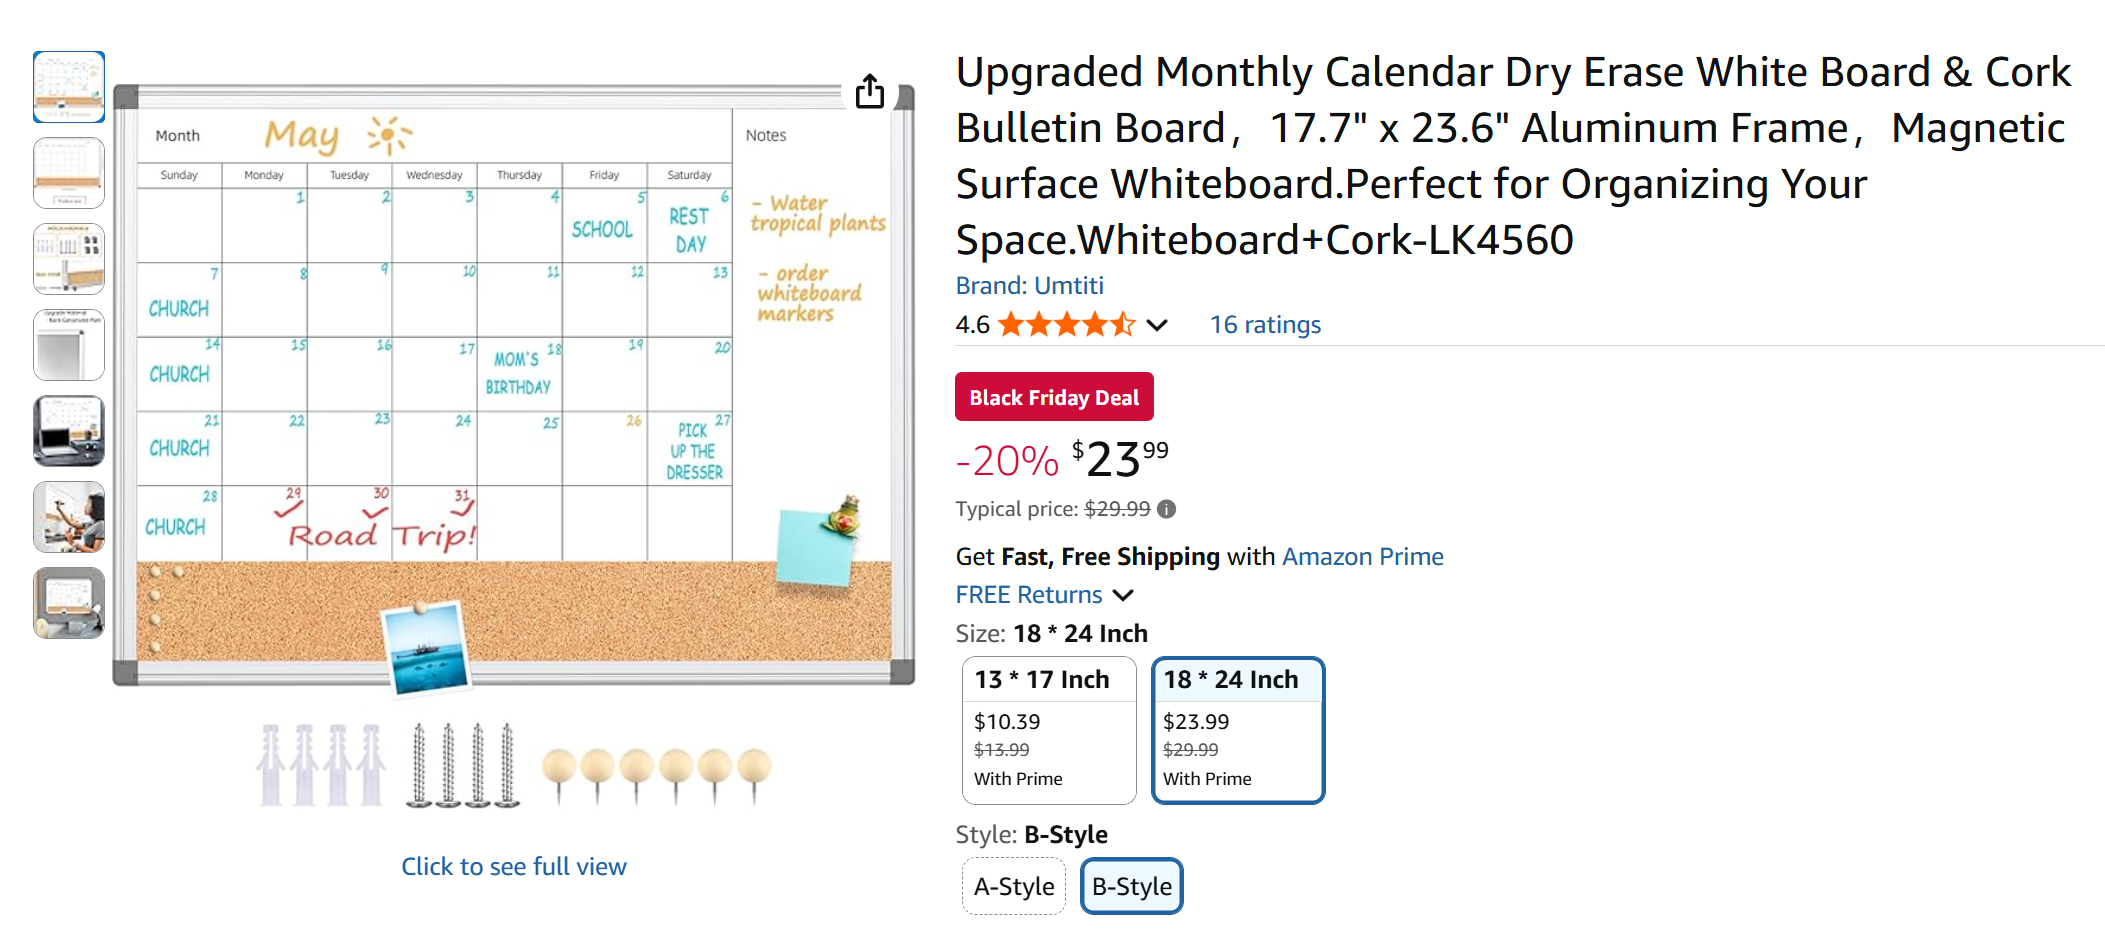Click the 'Click to see full view' link
Image resolution: width=2105 pixels, height=931 pixels.
pos(514,866)
